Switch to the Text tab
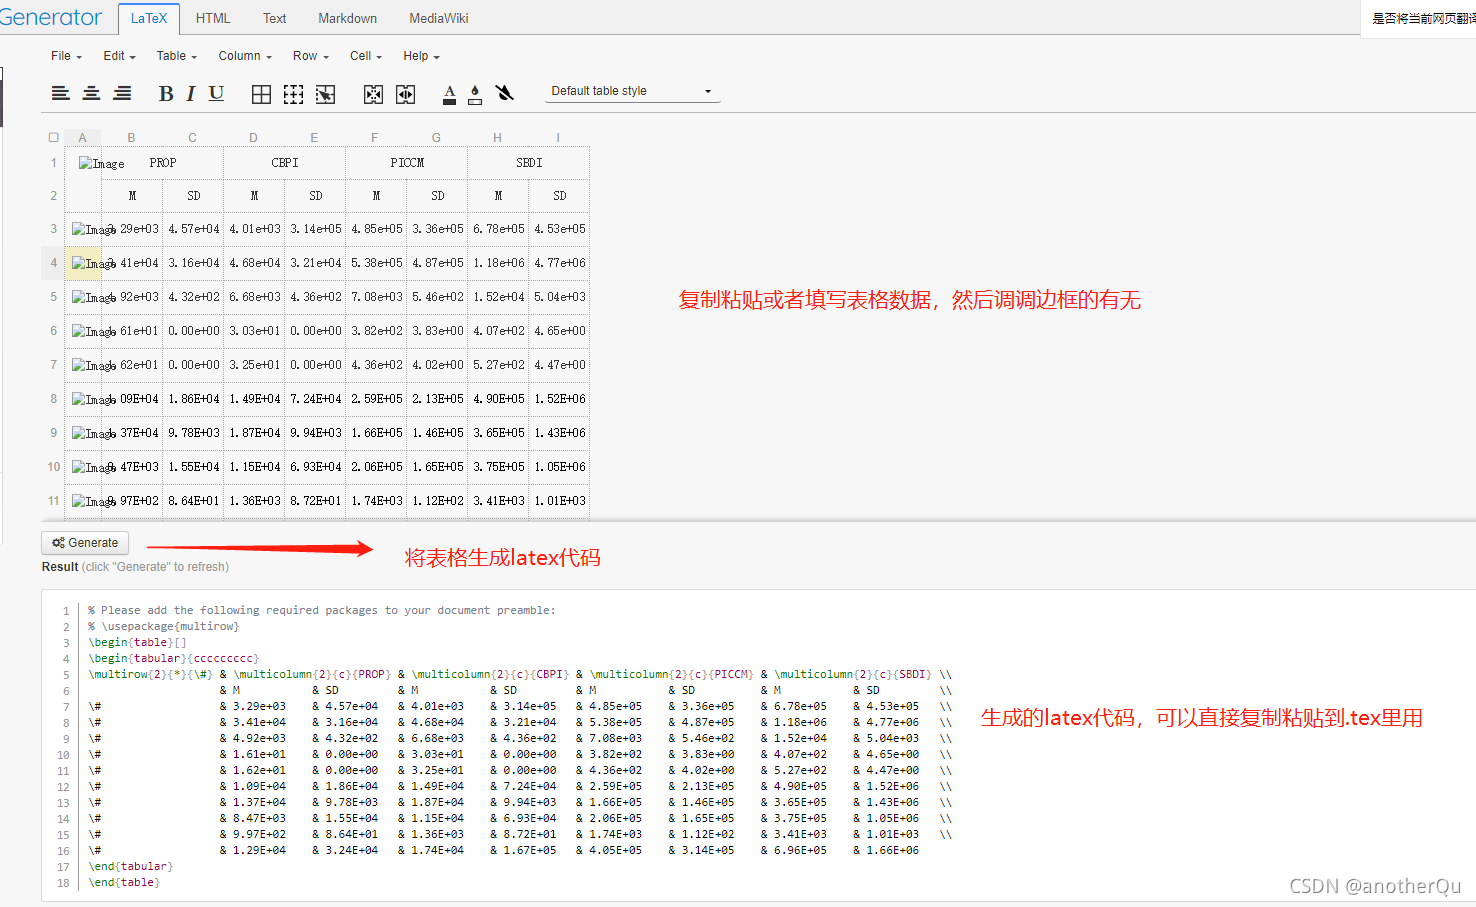Viewport: 1476px width, 907px height. pyautogui.click(x=274, y=18)
